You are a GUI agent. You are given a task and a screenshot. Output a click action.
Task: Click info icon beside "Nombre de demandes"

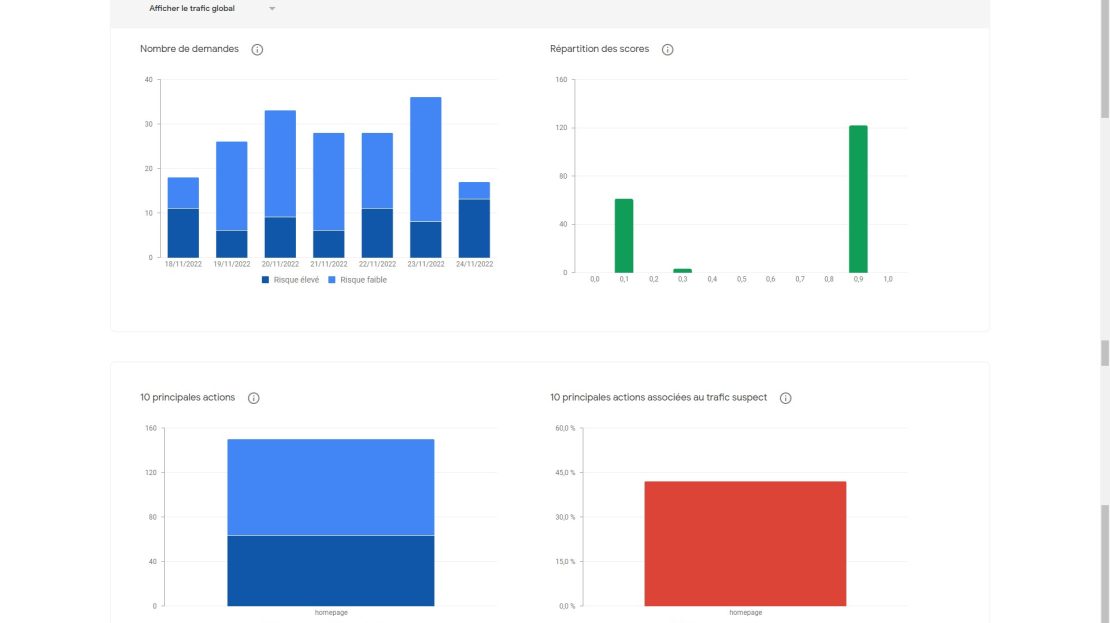coord(257,50)
